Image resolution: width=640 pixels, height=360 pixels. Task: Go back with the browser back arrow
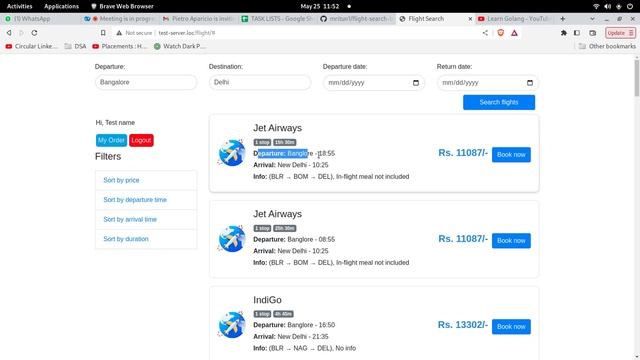(x=9, y=33)
